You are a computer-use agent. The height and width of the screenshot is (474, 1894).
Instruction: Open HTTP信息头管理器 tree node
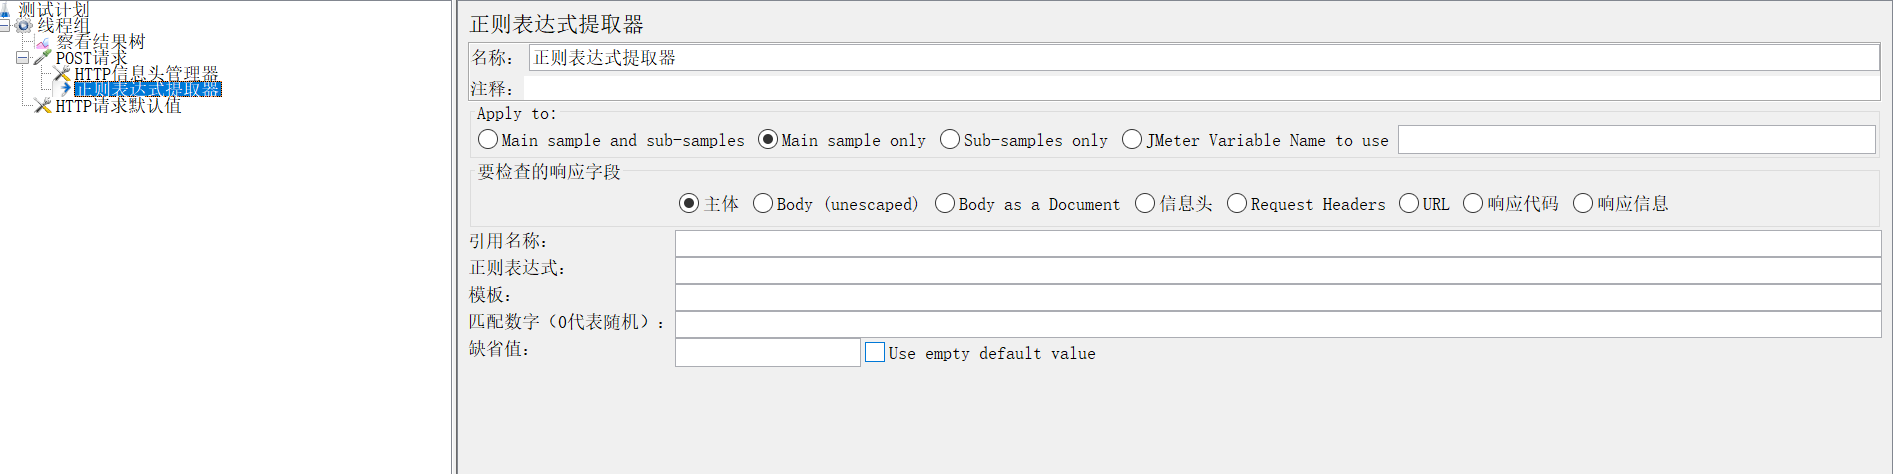point(146,74)
